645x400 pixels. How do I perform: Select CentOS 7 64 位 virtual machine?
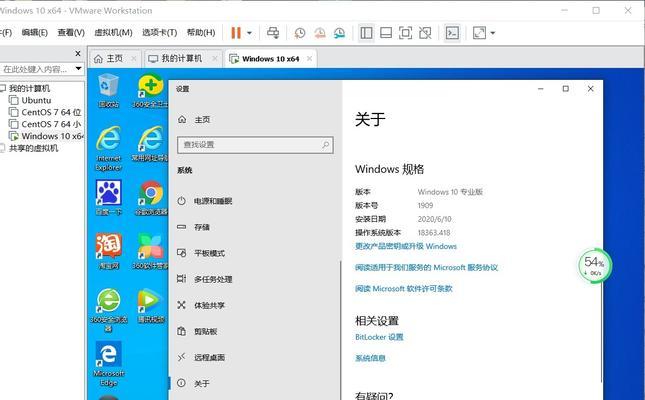pos(45,112)
